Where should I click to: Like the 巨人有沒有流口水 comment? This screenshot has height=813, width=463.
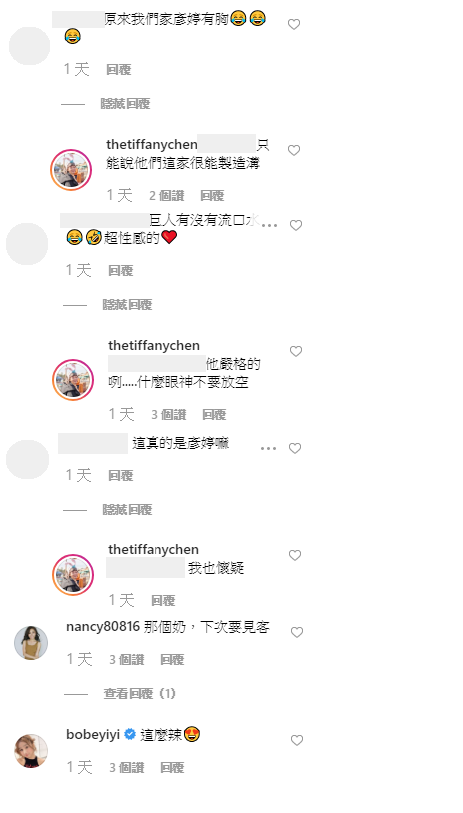pyautogui.click(x=296, y=225)
